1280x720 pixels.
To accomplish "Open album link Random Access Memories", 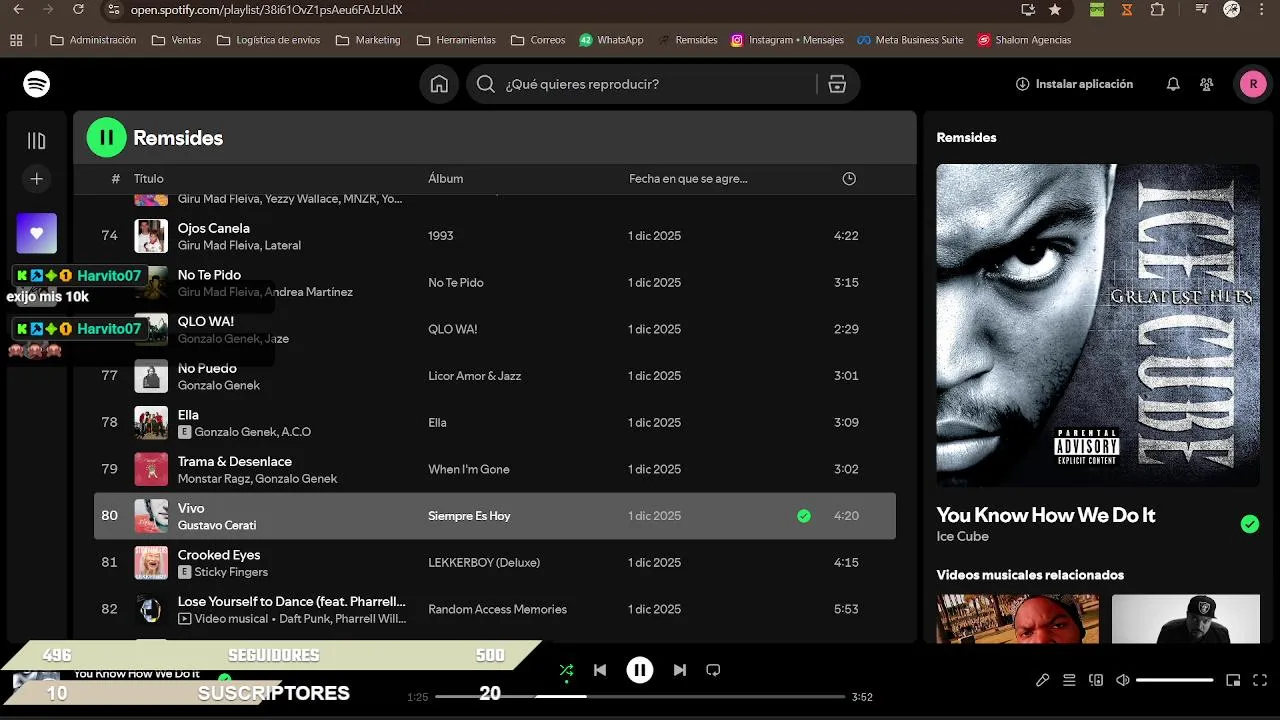I will [497, 609].
